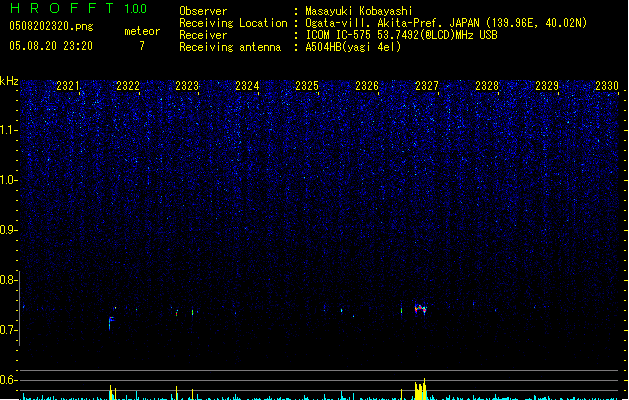Viewport: 629px width, 400px height.
Task: Click the date stamp 05.08.20 23:20
Action: (51, 46)
